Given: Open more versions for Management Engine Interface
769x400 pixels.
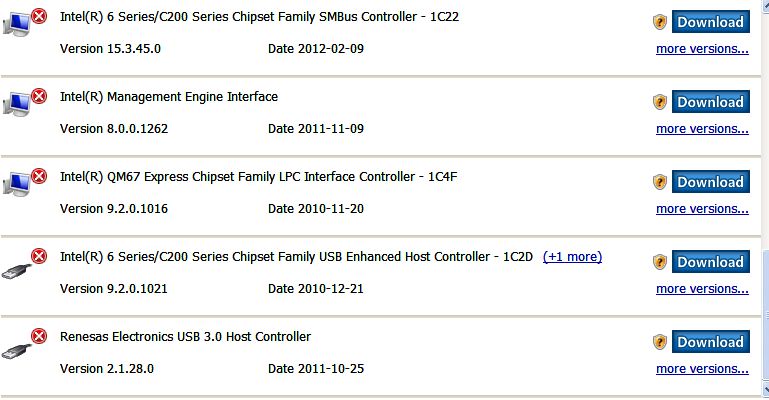Looking at the screenshot, I should (x=702, y=129).
